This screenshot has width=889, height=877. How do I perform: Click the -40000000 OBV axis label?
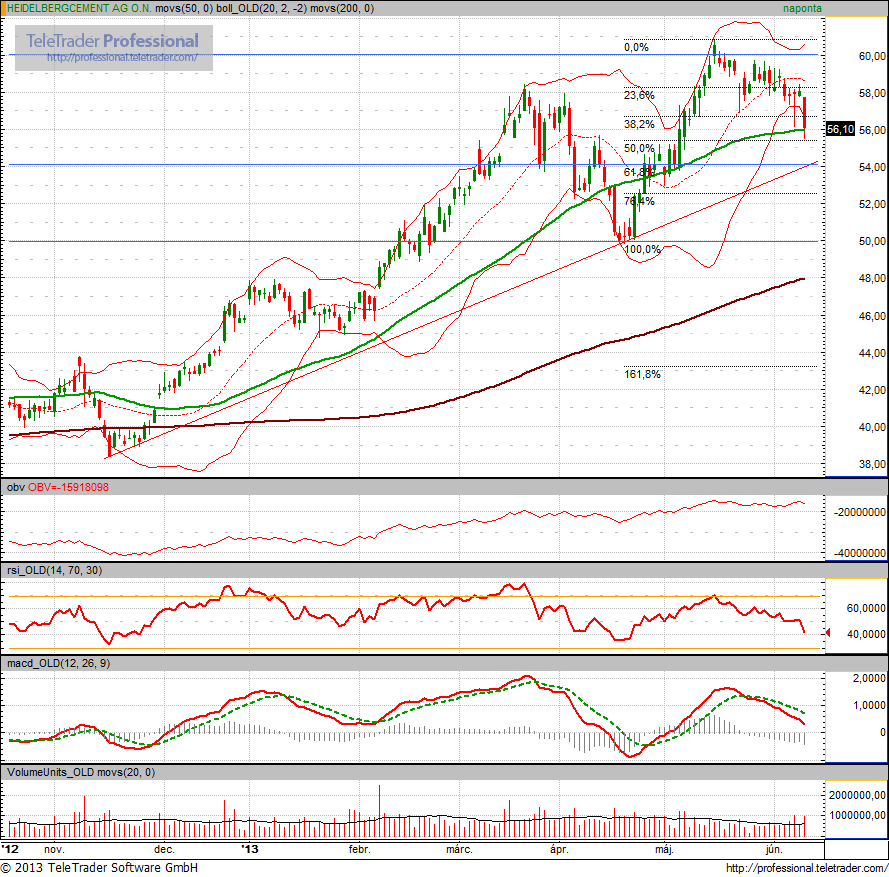(x=860, y=553)
